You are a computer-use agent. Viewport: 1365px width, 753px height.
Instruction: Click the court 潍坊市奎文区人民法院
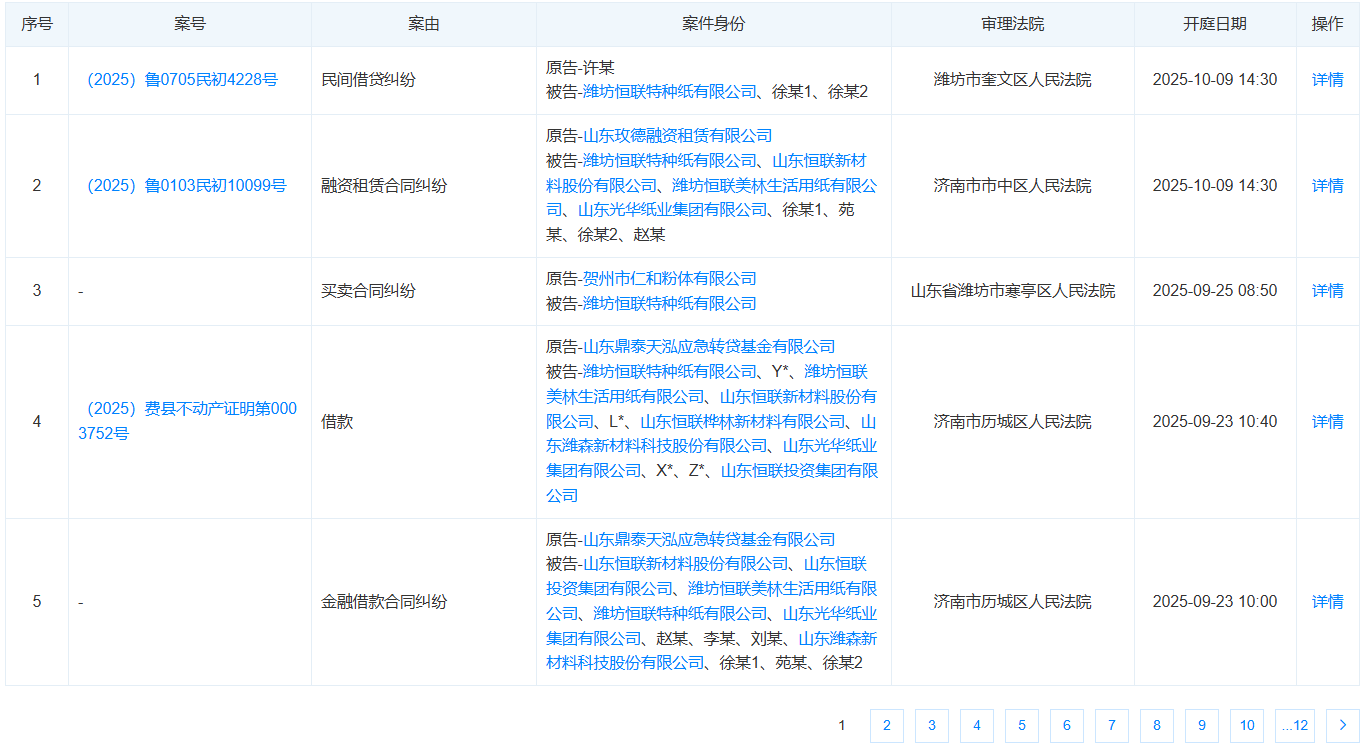(1013, 80)
